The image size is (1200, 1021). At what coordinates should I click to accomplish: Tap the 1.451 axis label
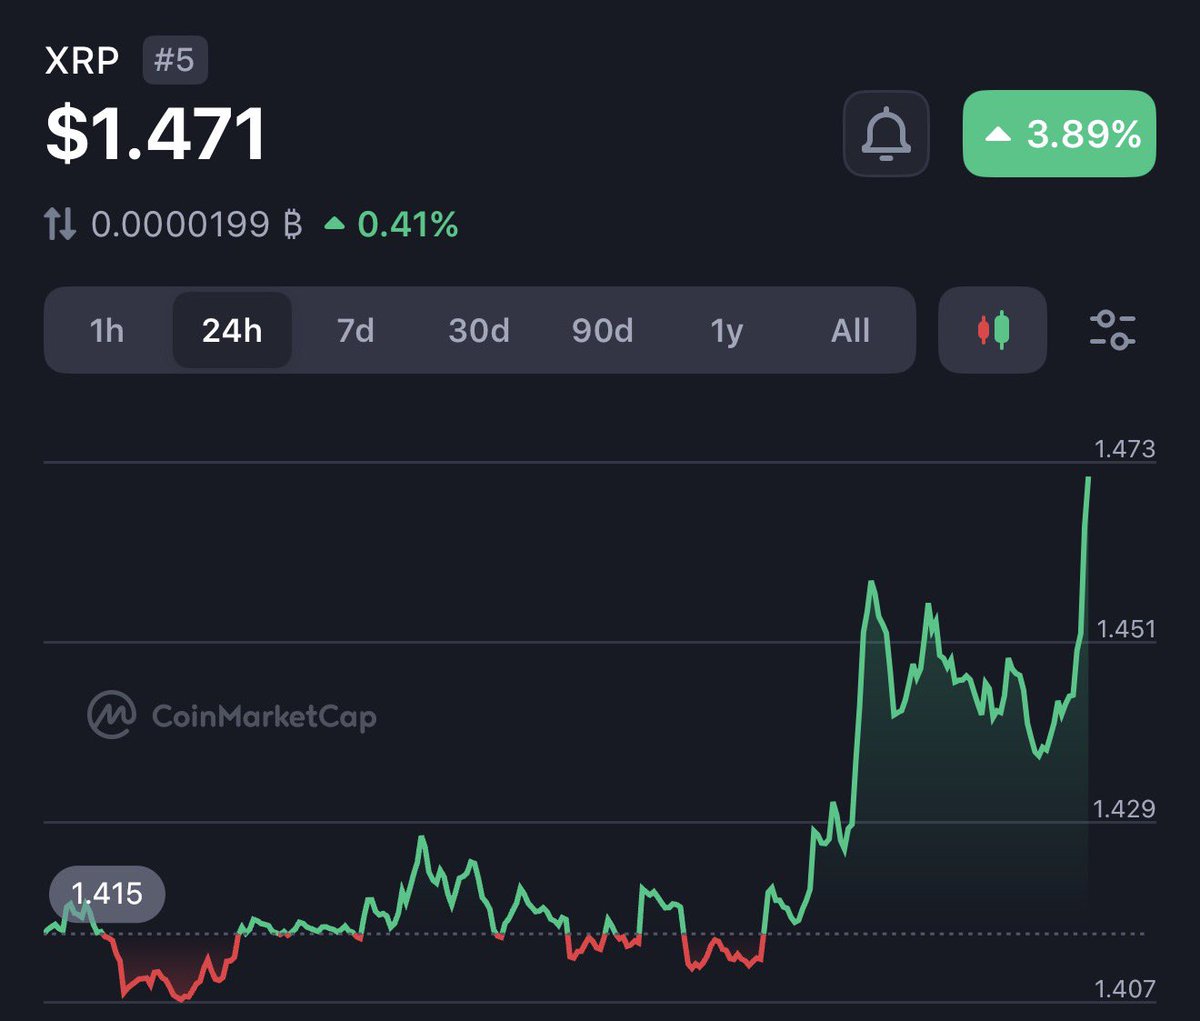point(1126,629)
